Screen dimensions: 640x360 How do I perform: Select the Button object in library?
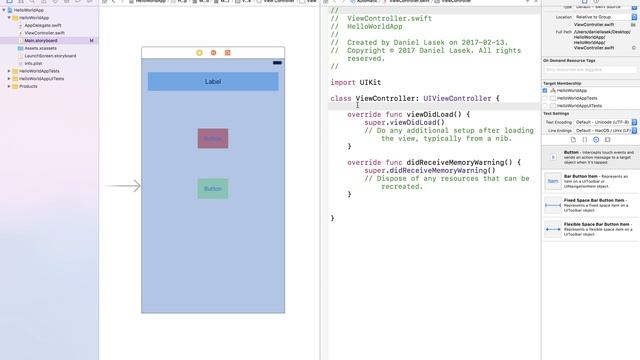point(591,157)
